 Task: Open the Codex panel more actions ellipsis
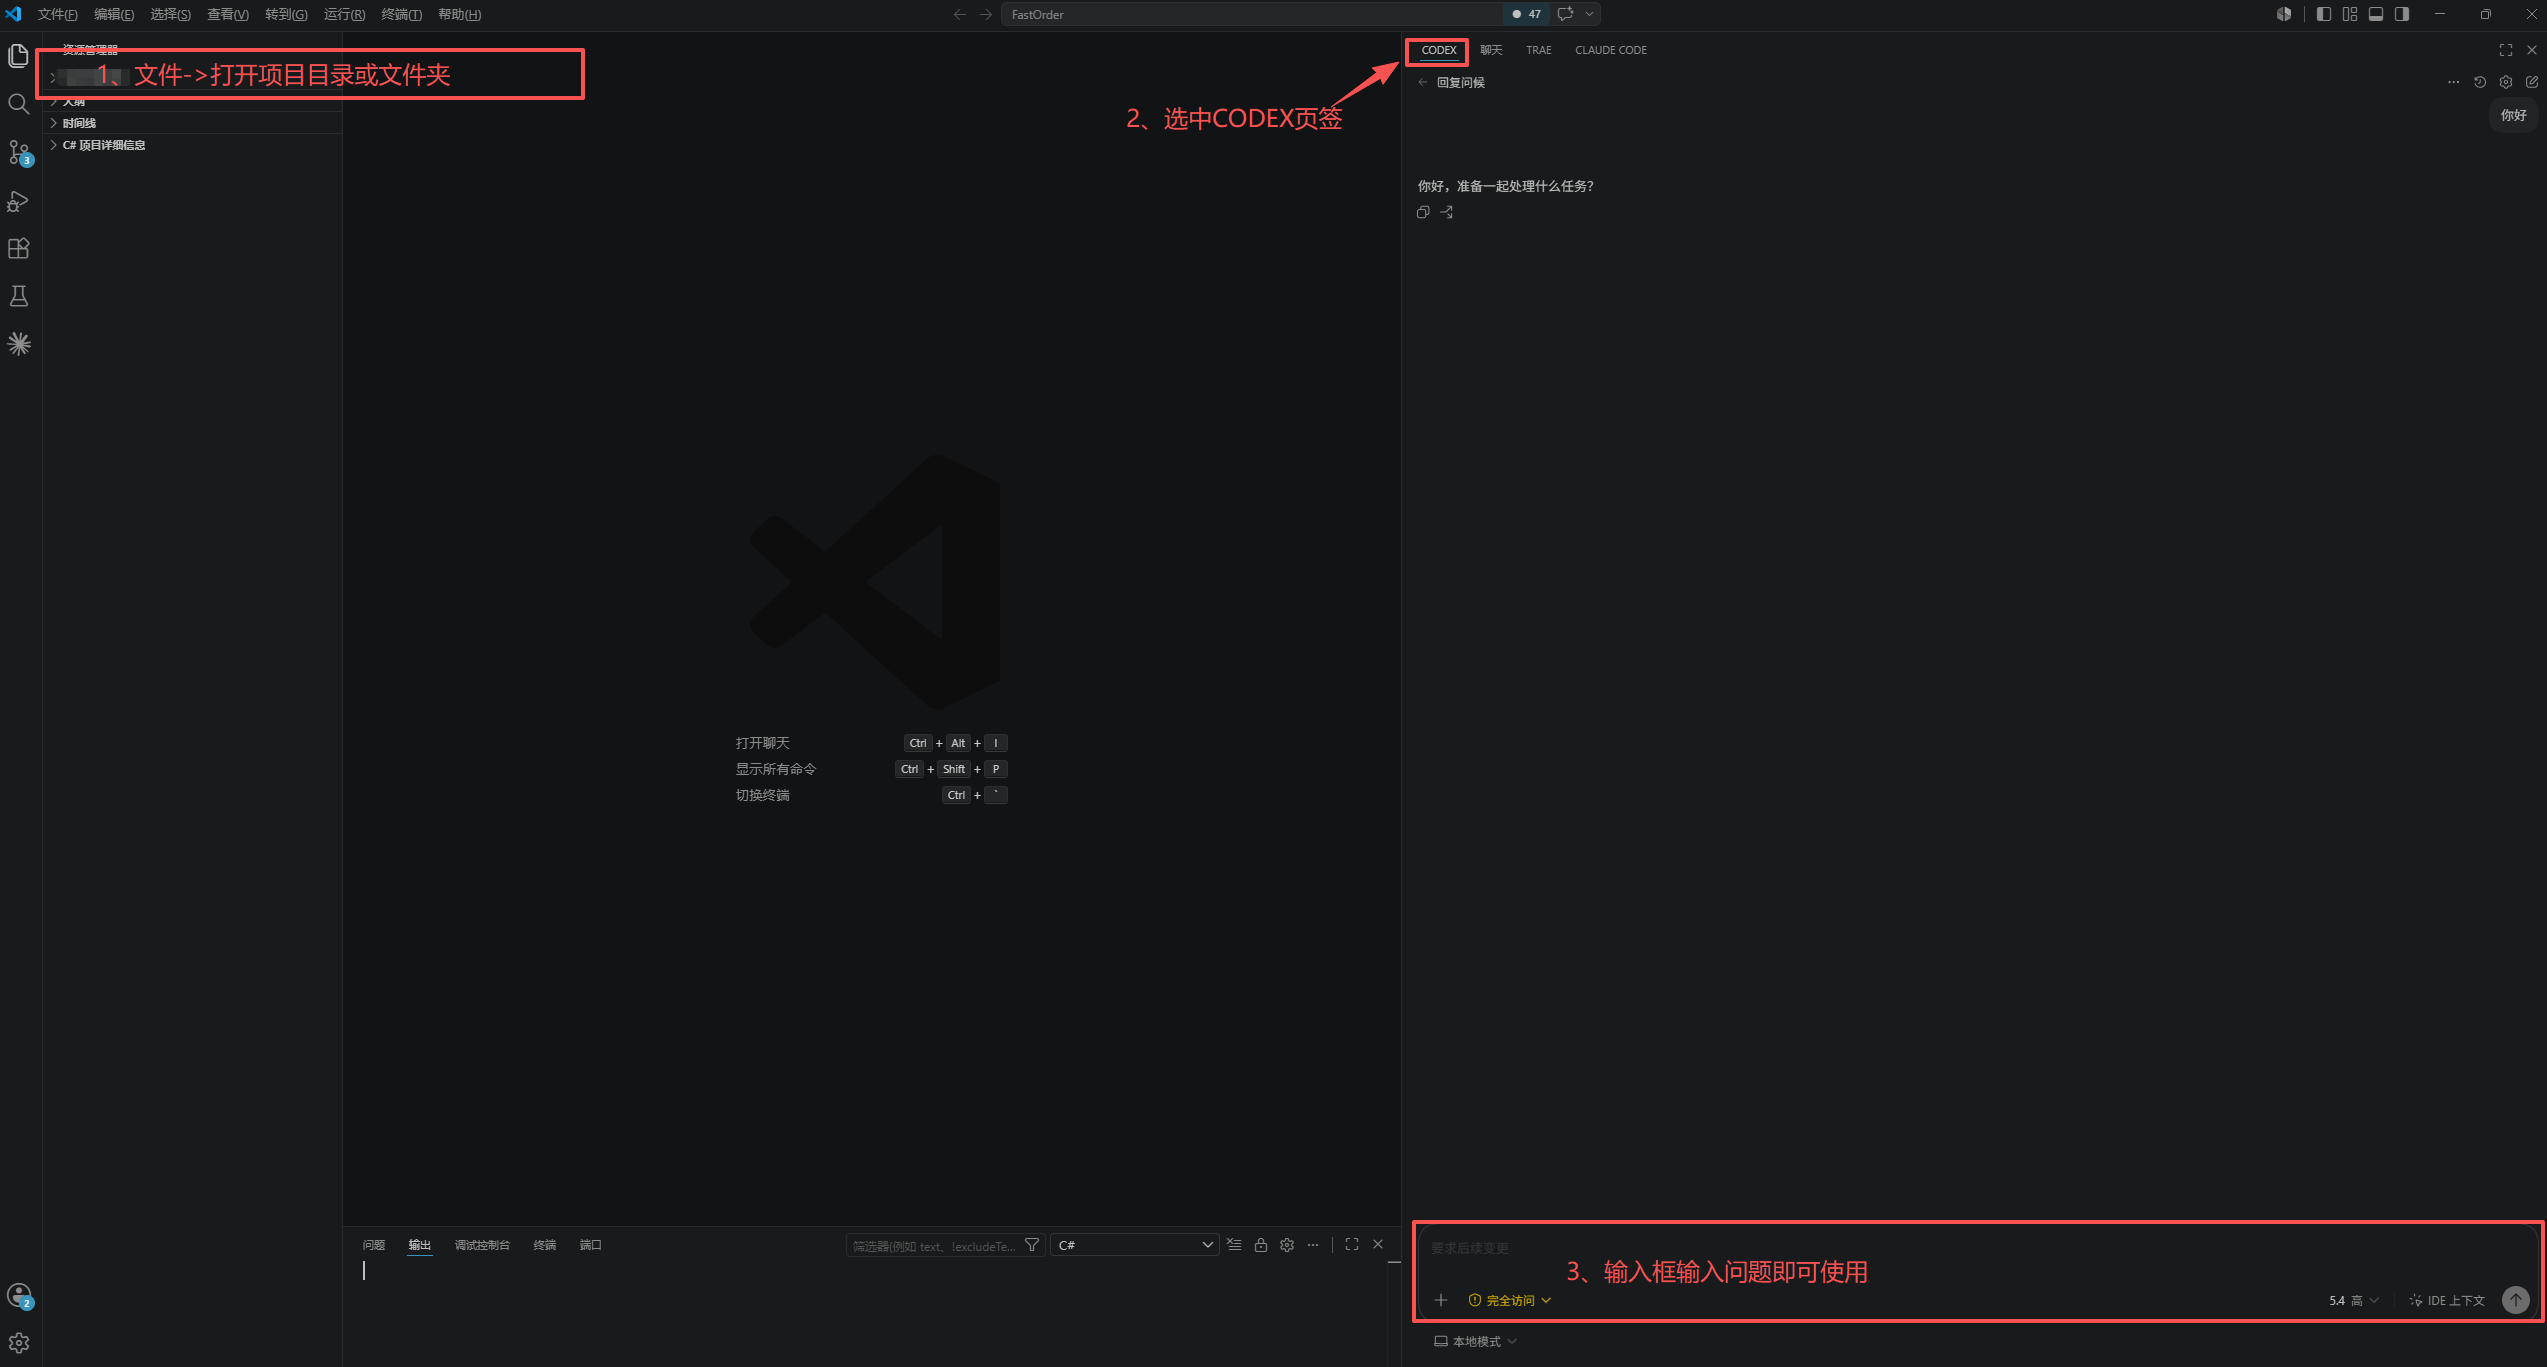[2453, 82]
